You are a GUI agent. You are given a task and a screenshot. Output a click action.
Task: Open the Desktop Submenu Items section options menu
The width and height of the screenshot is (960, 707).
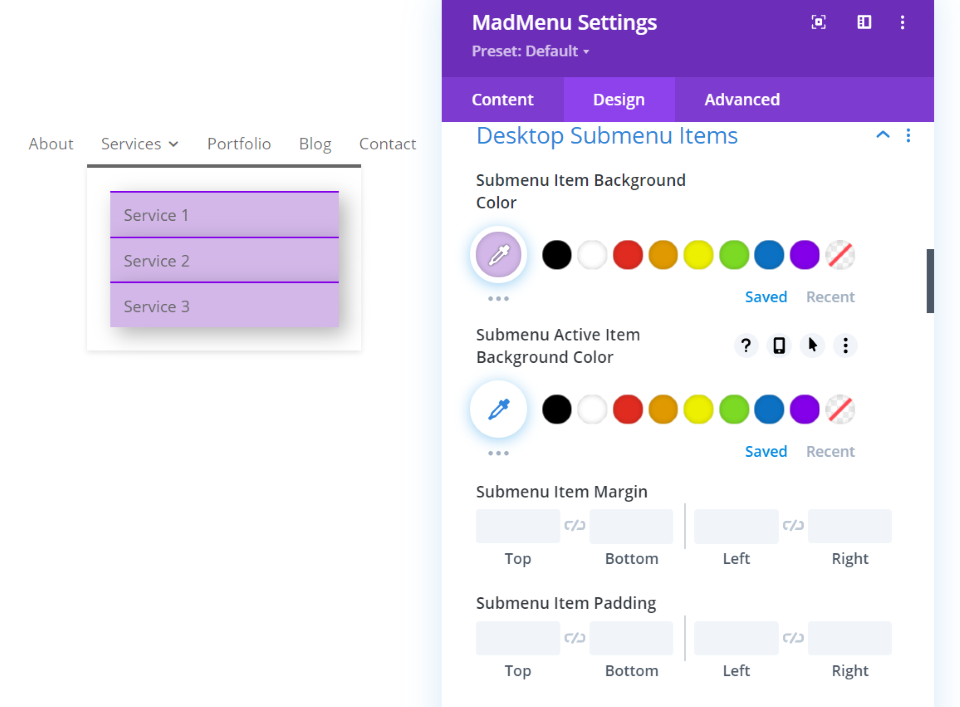pos(908,136)
